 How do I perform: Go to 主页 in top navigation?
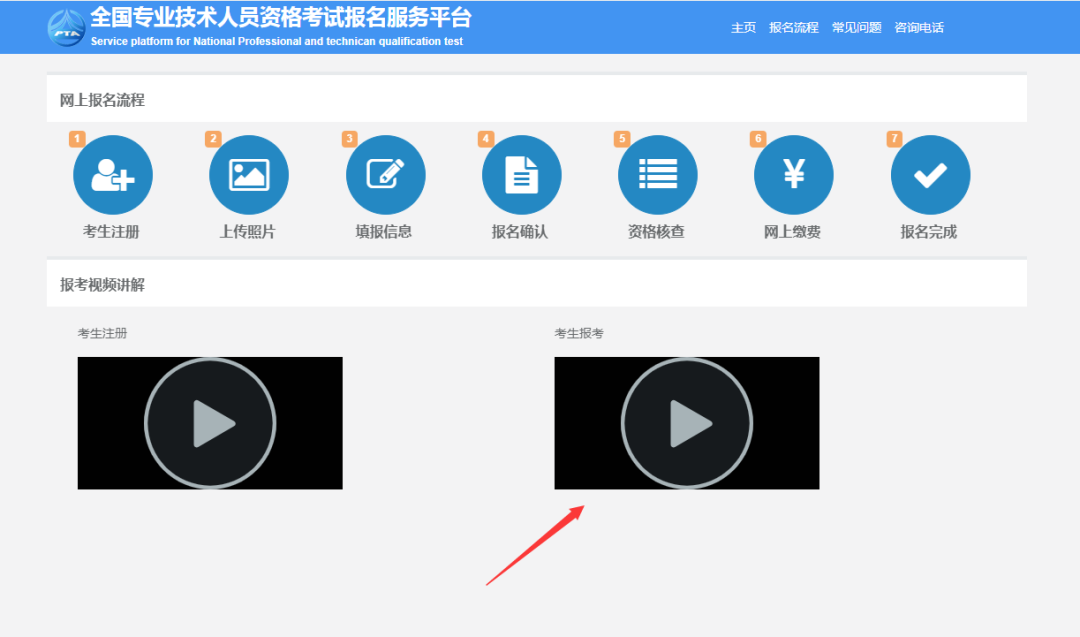pyautogui.click(x=743, y=28)
